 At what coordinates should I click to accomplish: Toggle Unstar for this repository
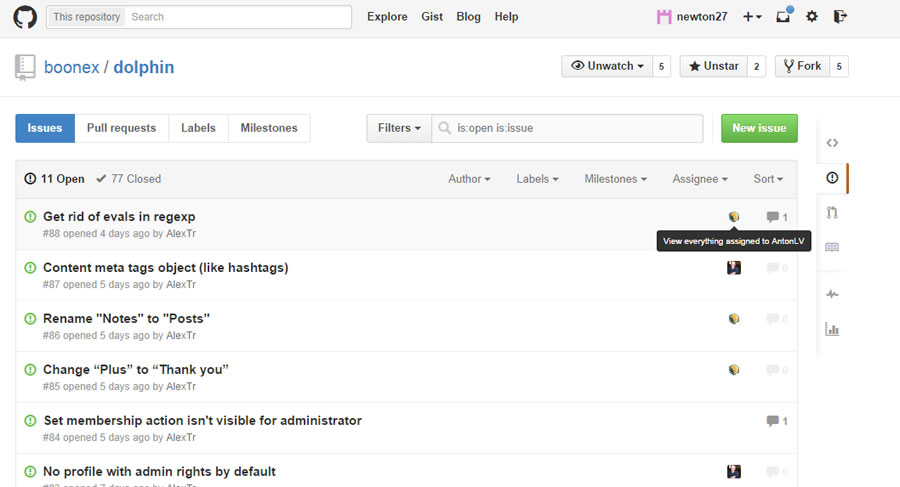click(x=714, y=66)
